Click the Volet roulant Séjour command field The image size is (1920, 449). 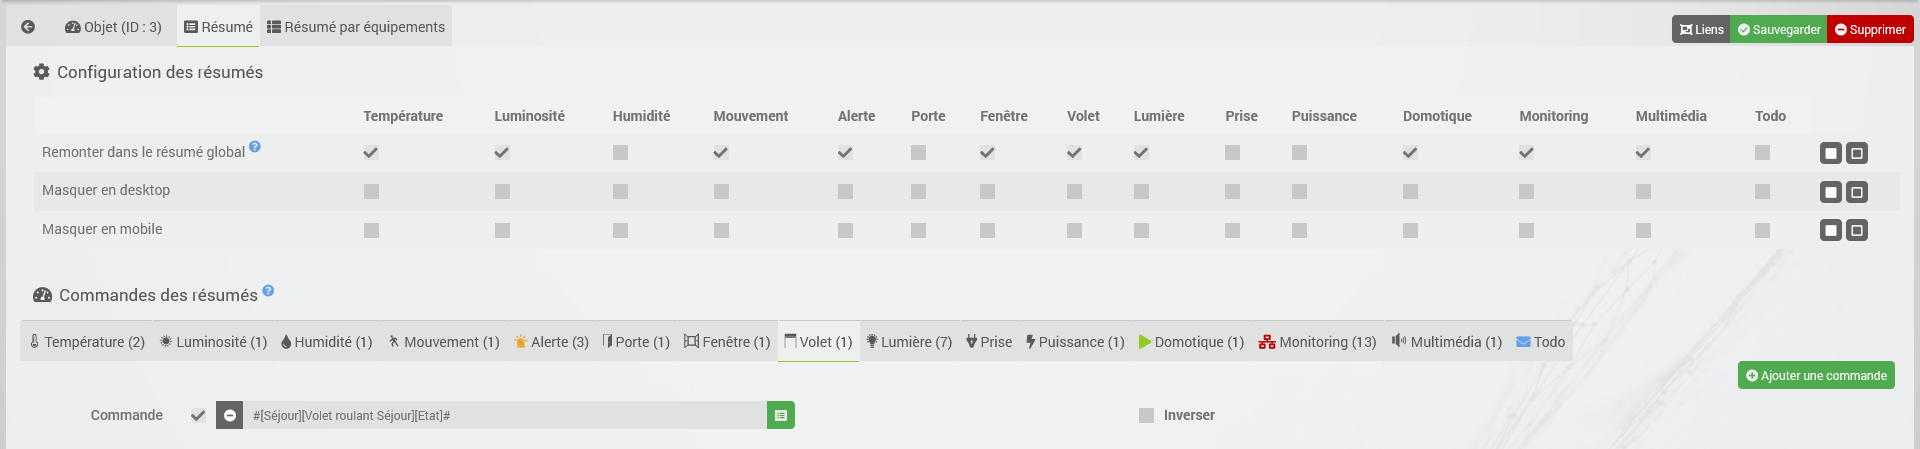point(505,415)
